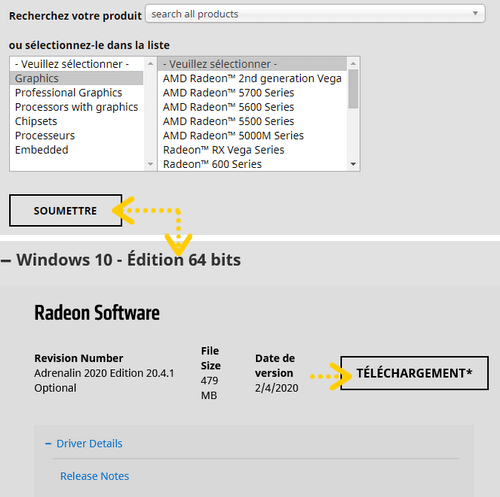Click the category list scroll-down arrow
The image size is (500, 497).
tap(150, 164)
